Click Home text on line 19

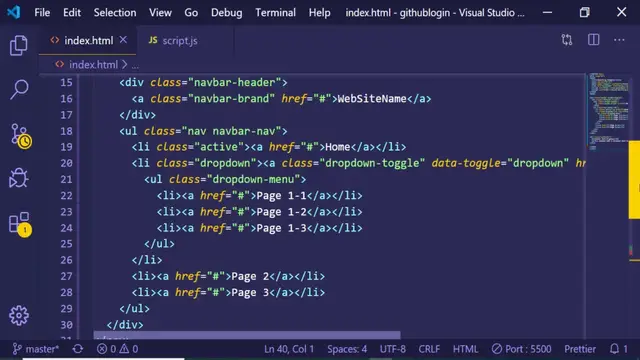pos(338,147)
